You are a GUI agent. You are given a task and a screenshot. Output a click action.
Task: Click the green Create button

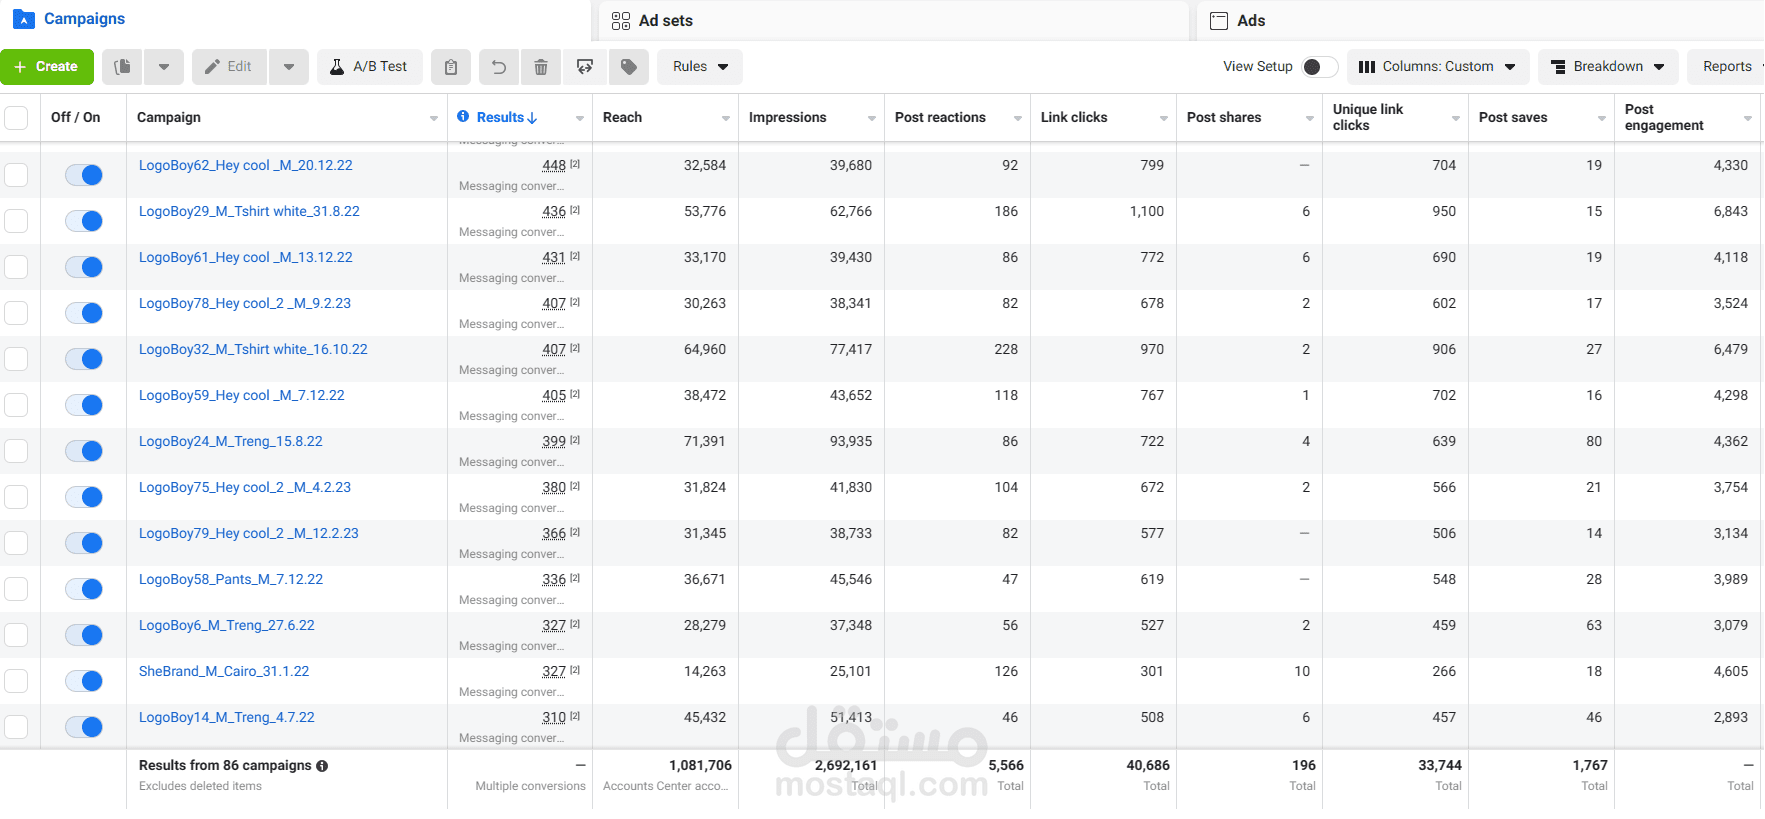click(47, 67)
